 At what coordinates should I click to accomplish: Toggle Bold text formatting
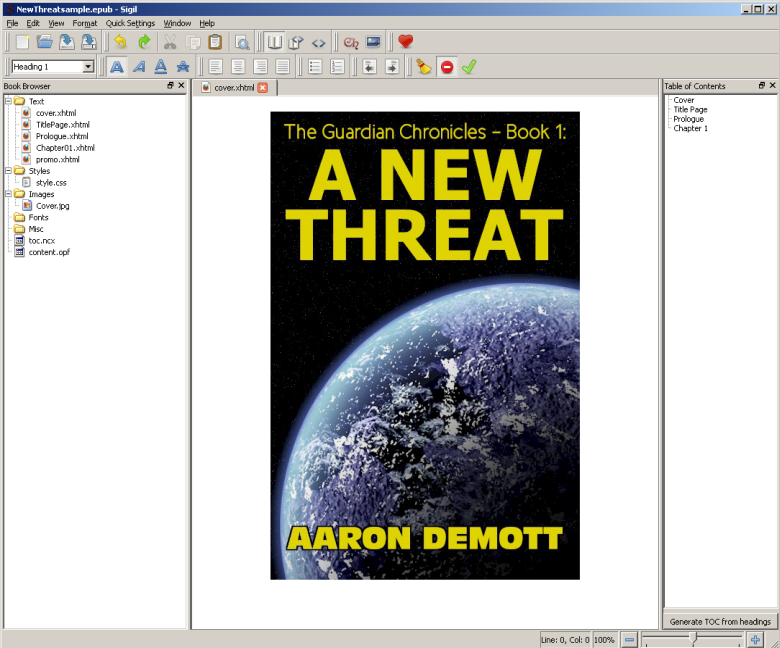(x=116, y=67)
